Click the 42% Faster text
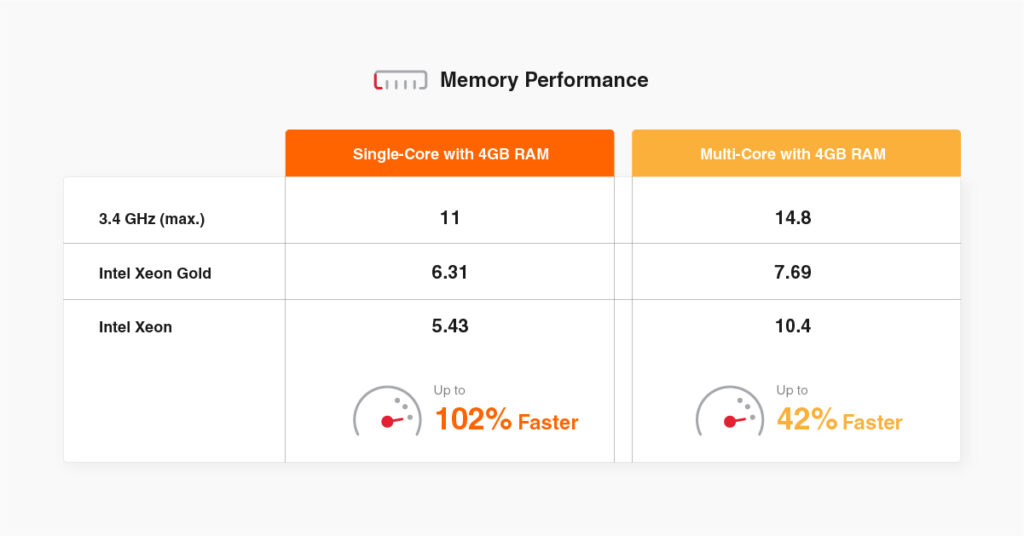Screen dimensions: 1024x536 840,419
